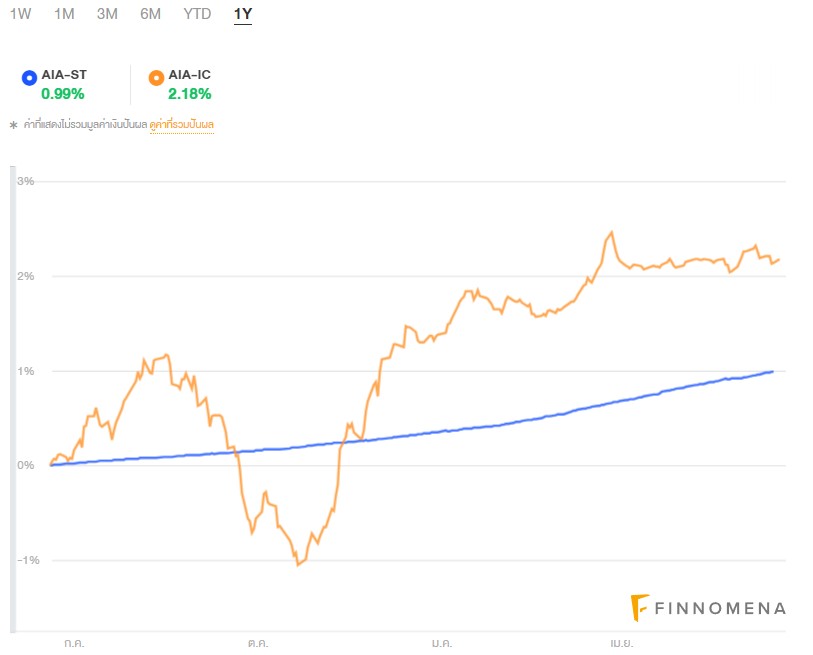Viewport: 813px width, 655px height.
Task: Click the active 1Y tab
Action: tap(242, 14)
